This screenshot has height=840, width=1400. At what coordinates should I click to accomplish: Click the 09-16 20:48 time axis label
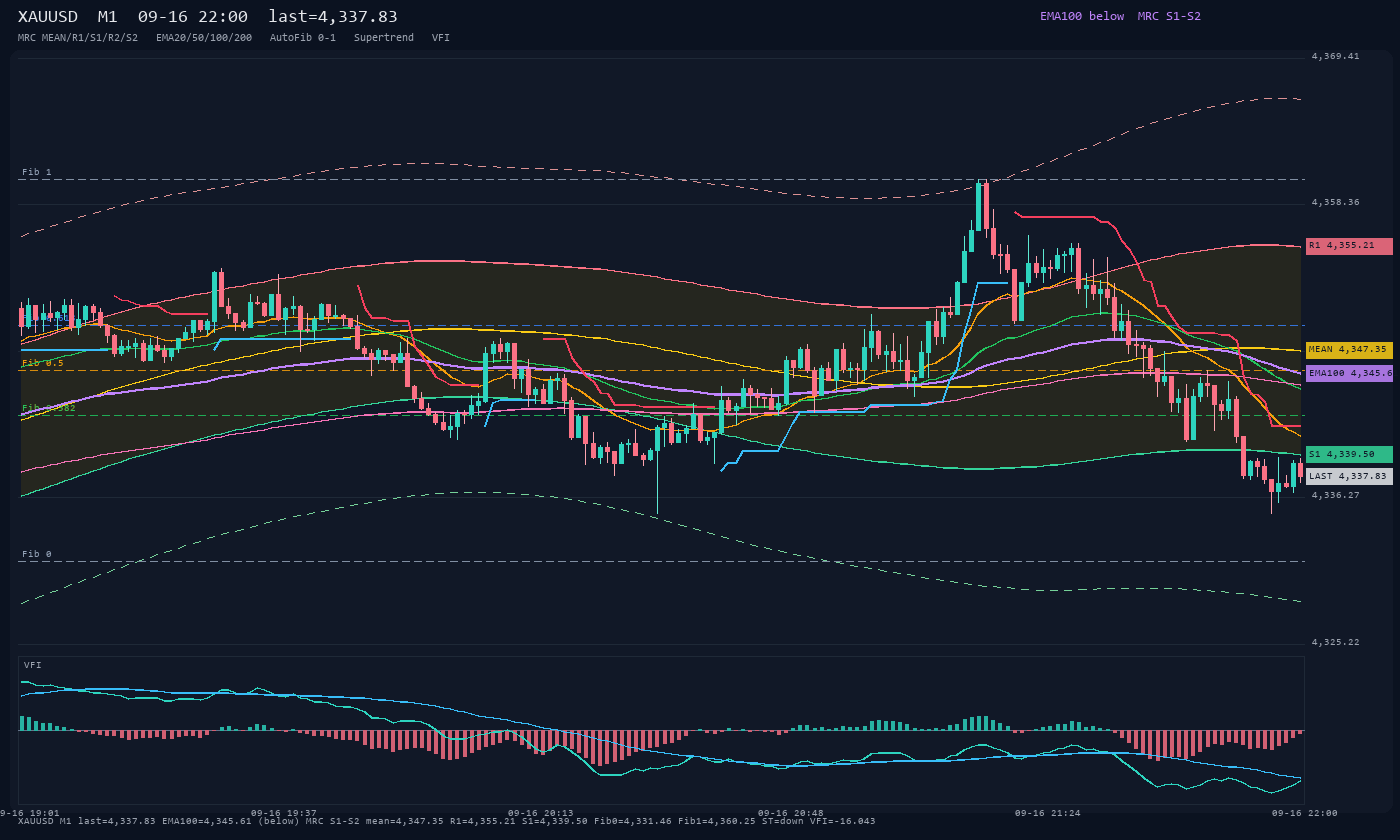[x=791, y=813]
